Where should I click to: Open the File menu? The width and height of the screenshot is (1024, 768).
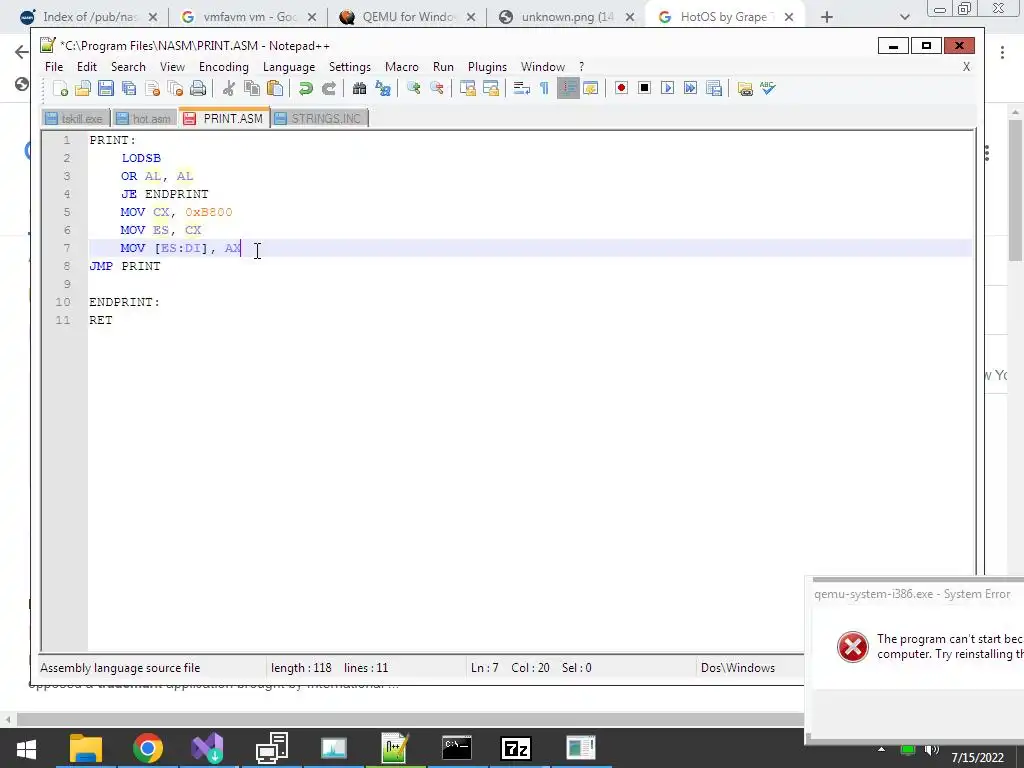54,67
